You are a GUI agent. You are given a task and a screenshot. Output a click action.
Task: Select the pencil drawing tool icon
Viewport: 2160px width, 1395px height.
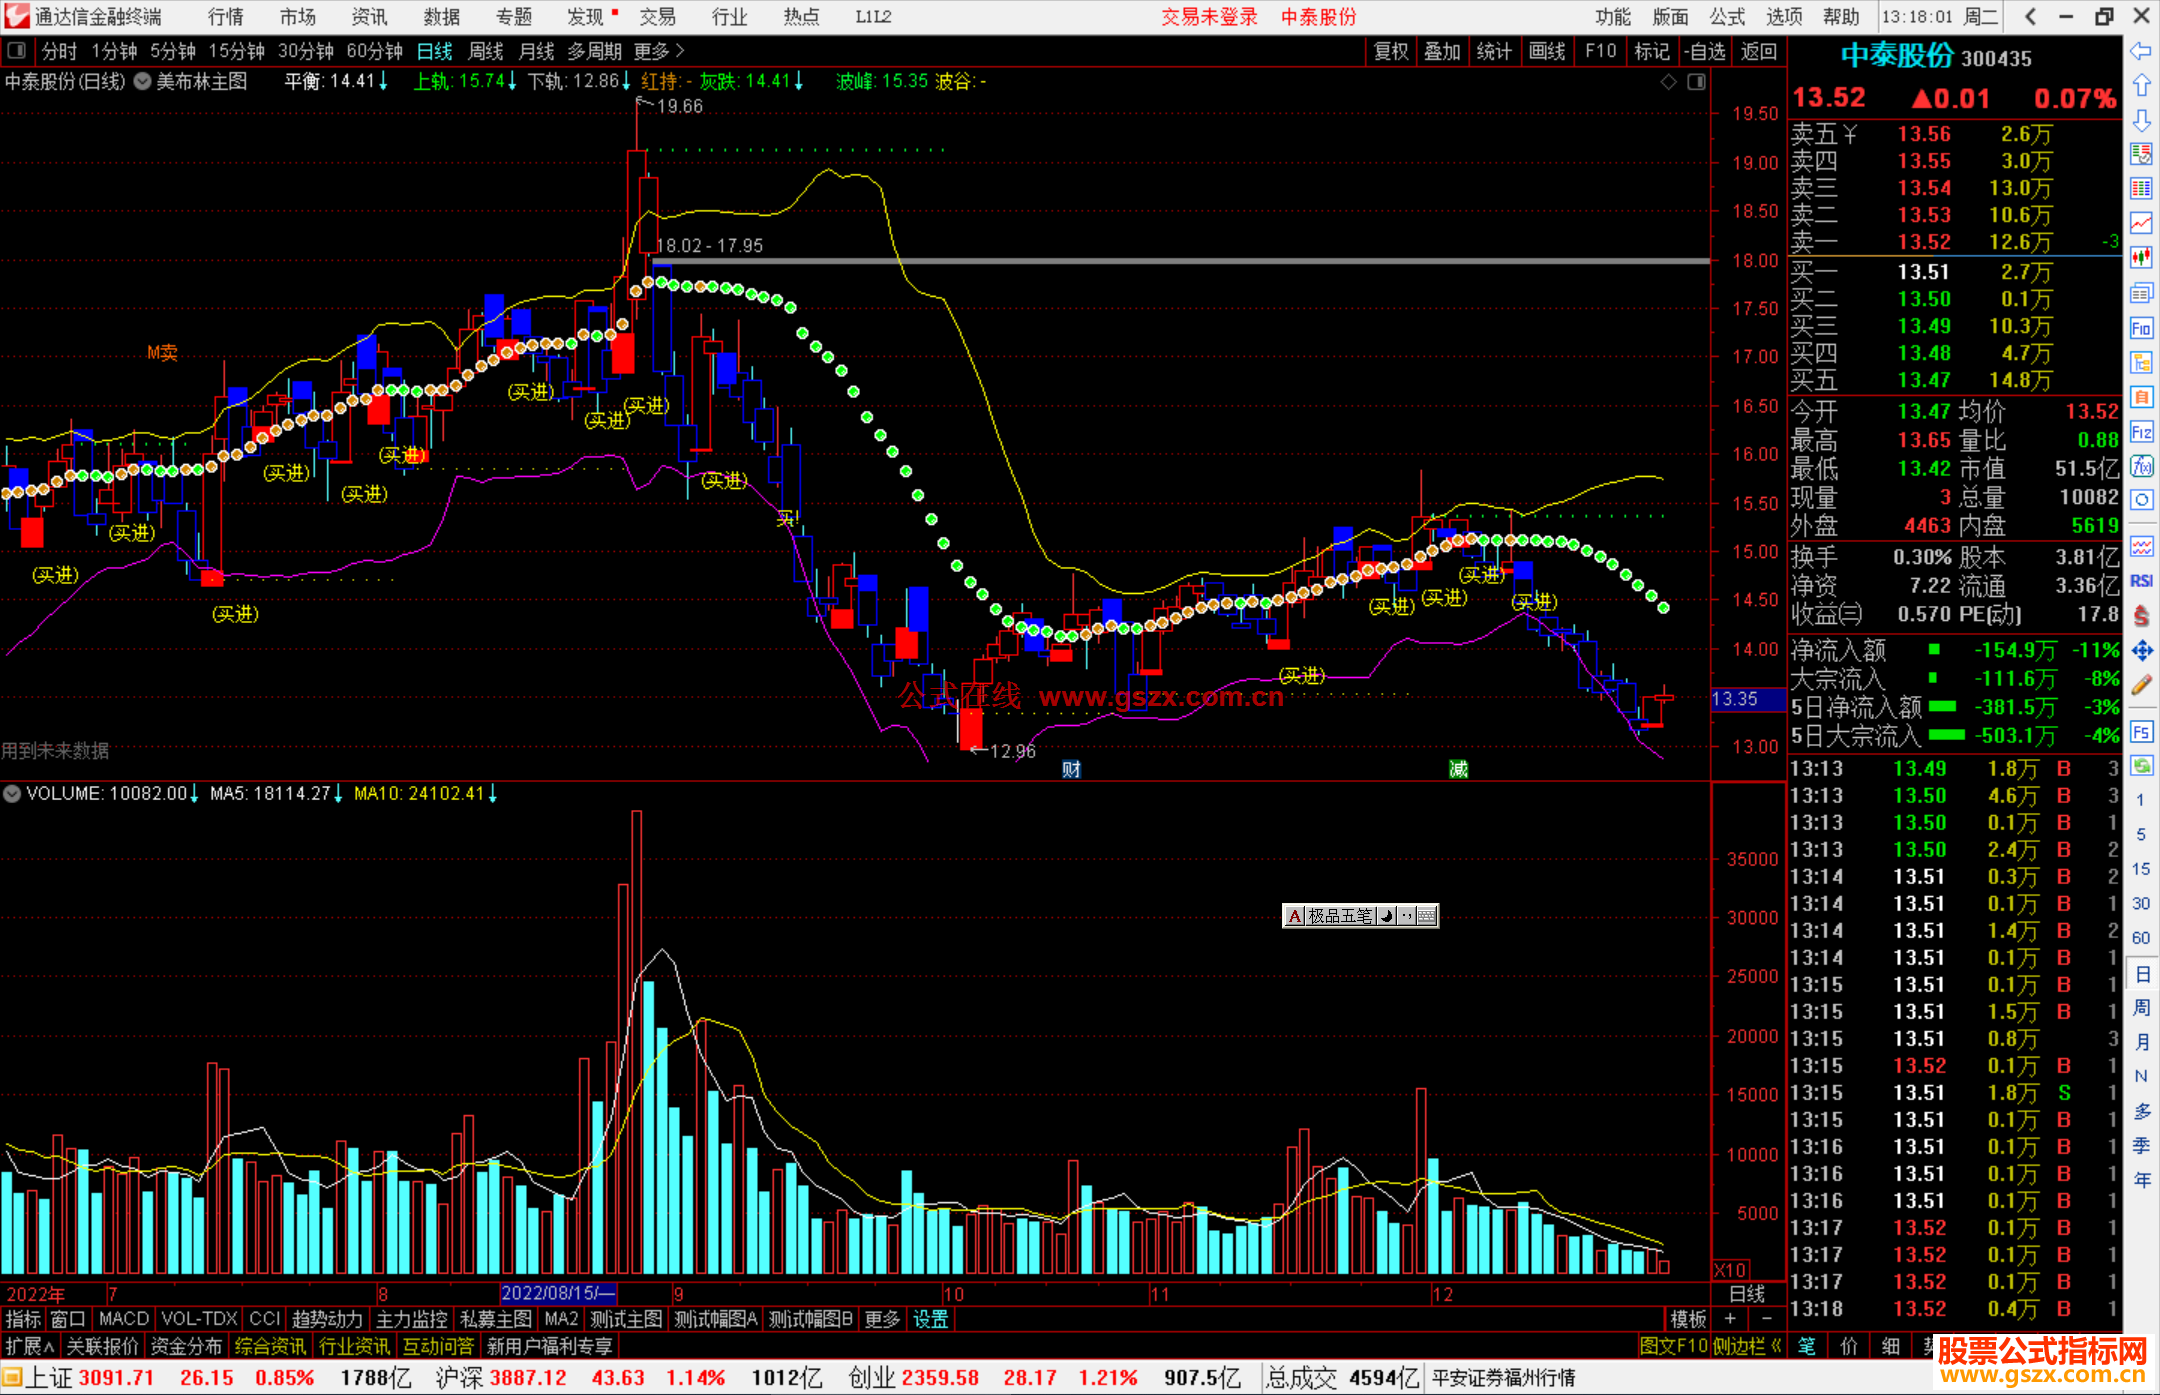[x=2141, y=685]
